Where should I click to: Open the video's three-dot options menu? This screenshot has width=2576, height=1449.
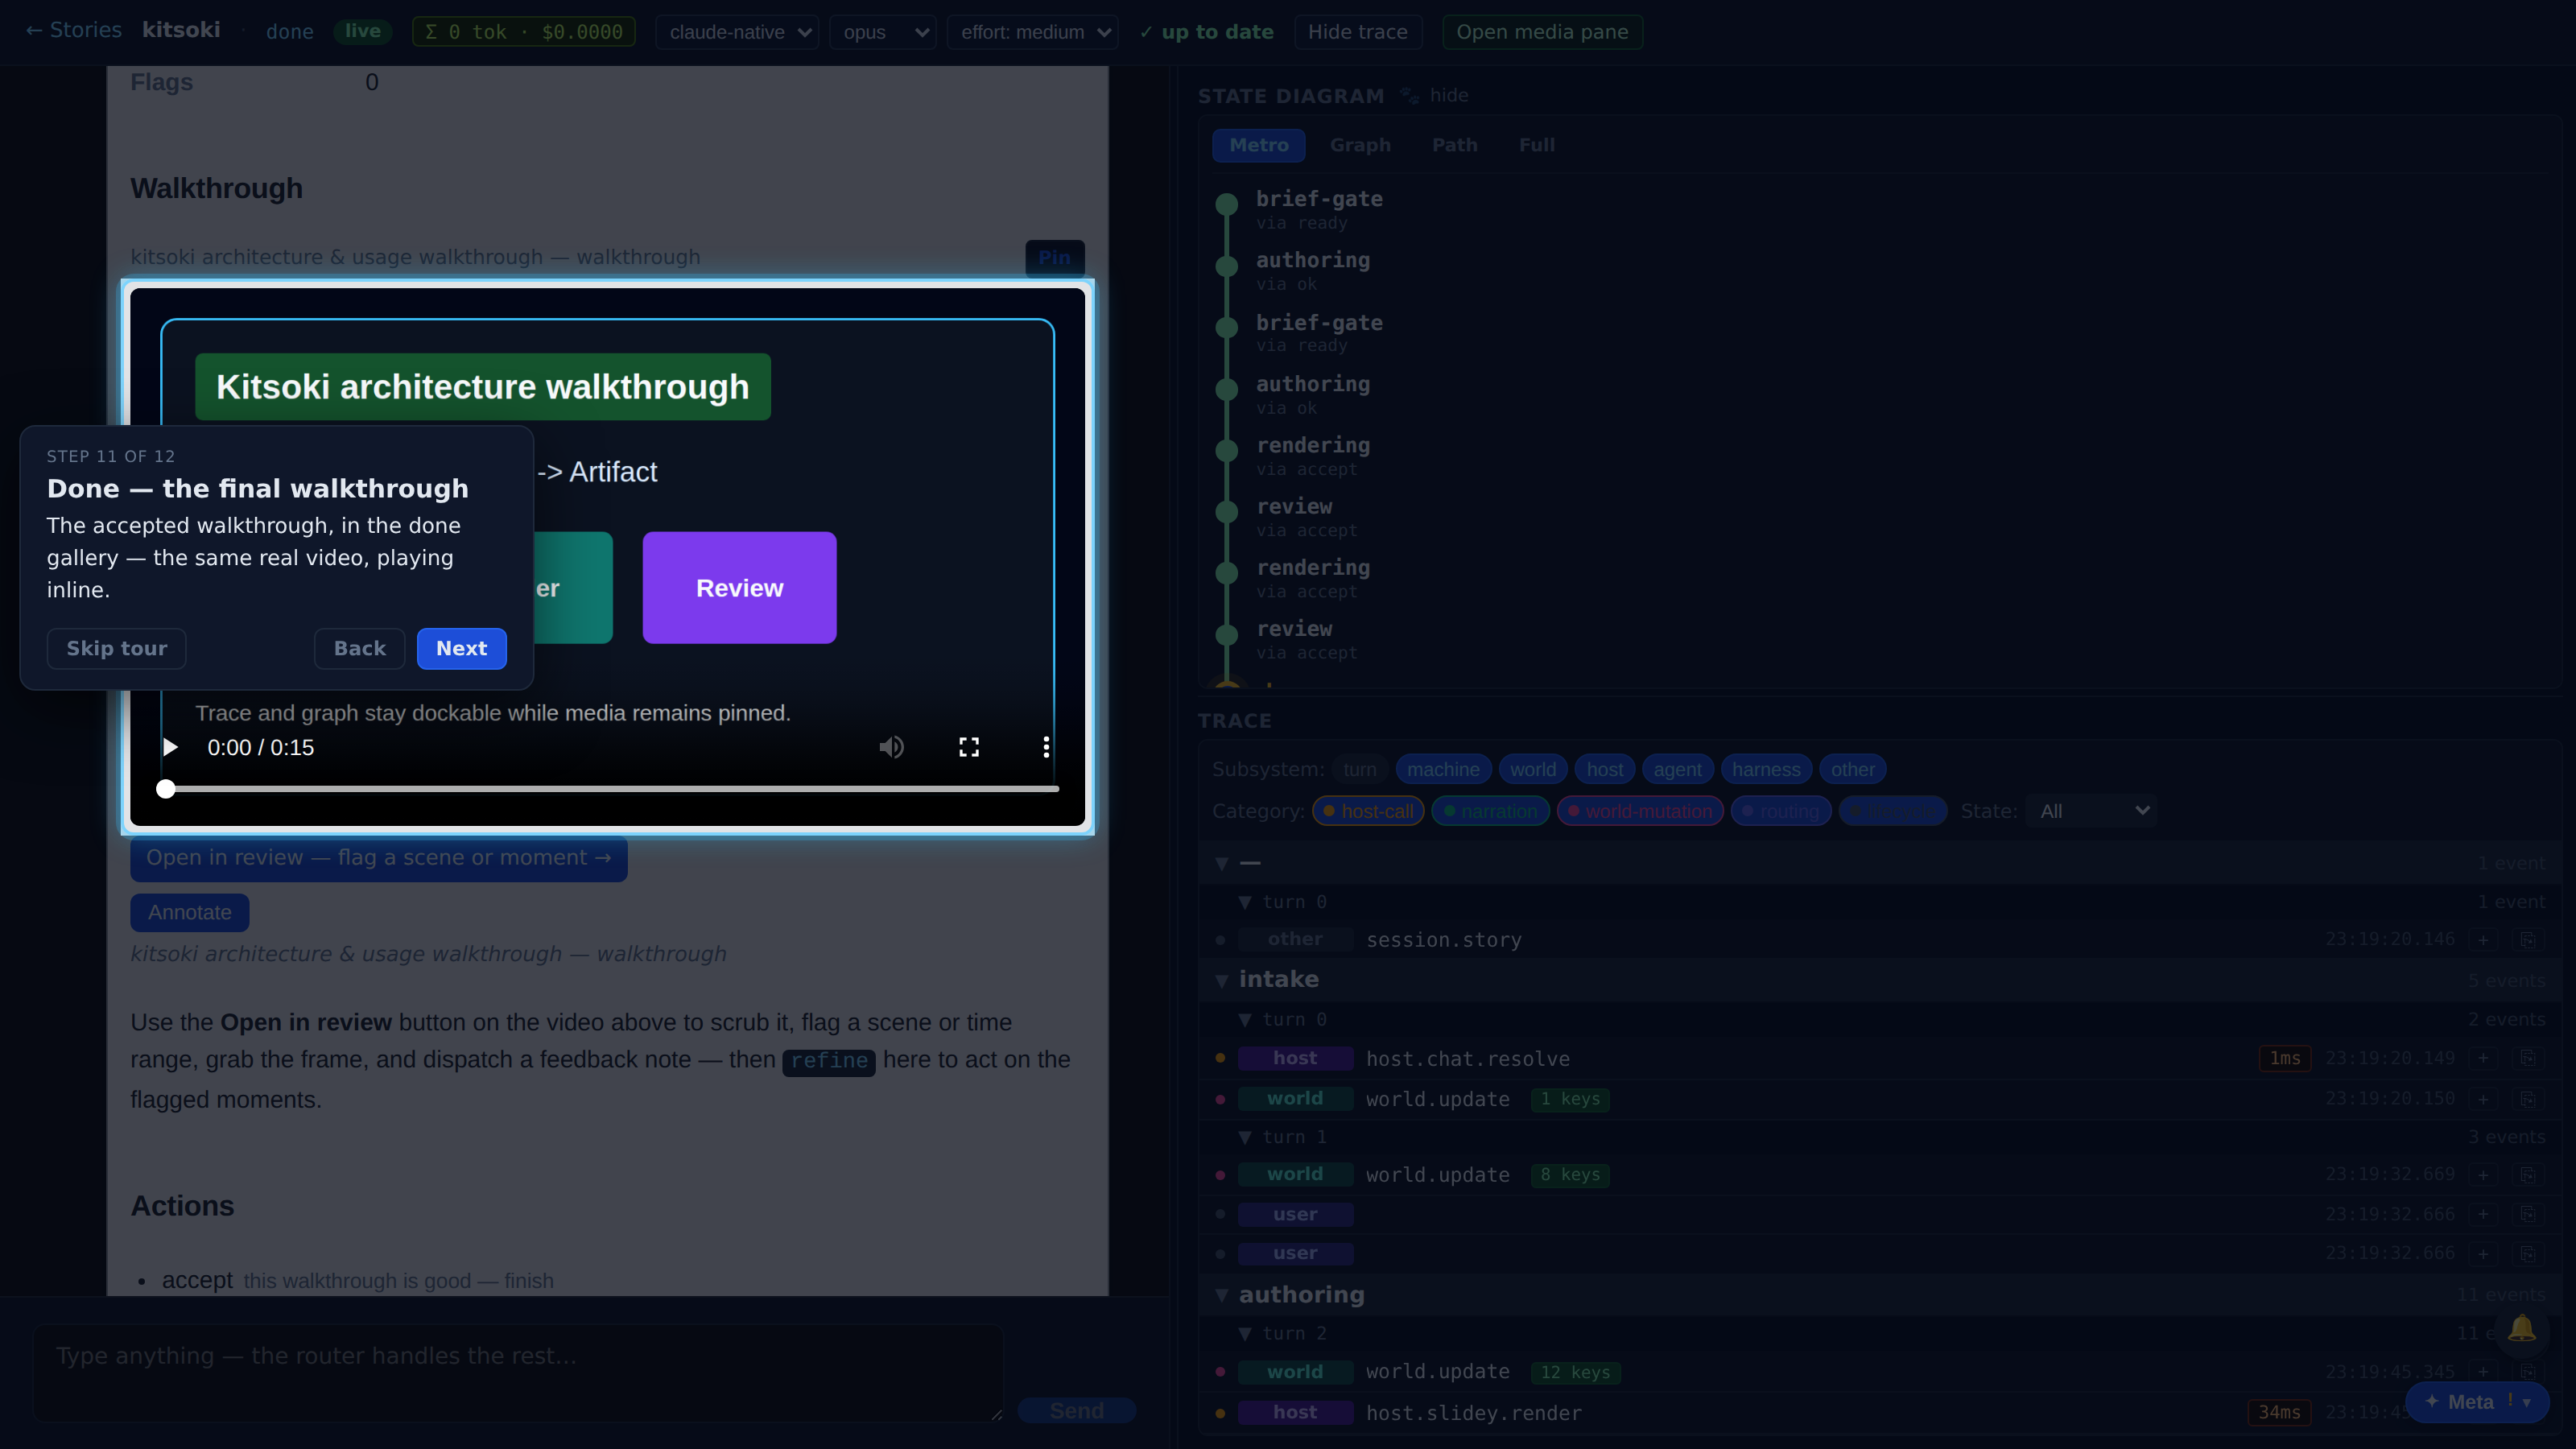click(x=1046, y=747)
